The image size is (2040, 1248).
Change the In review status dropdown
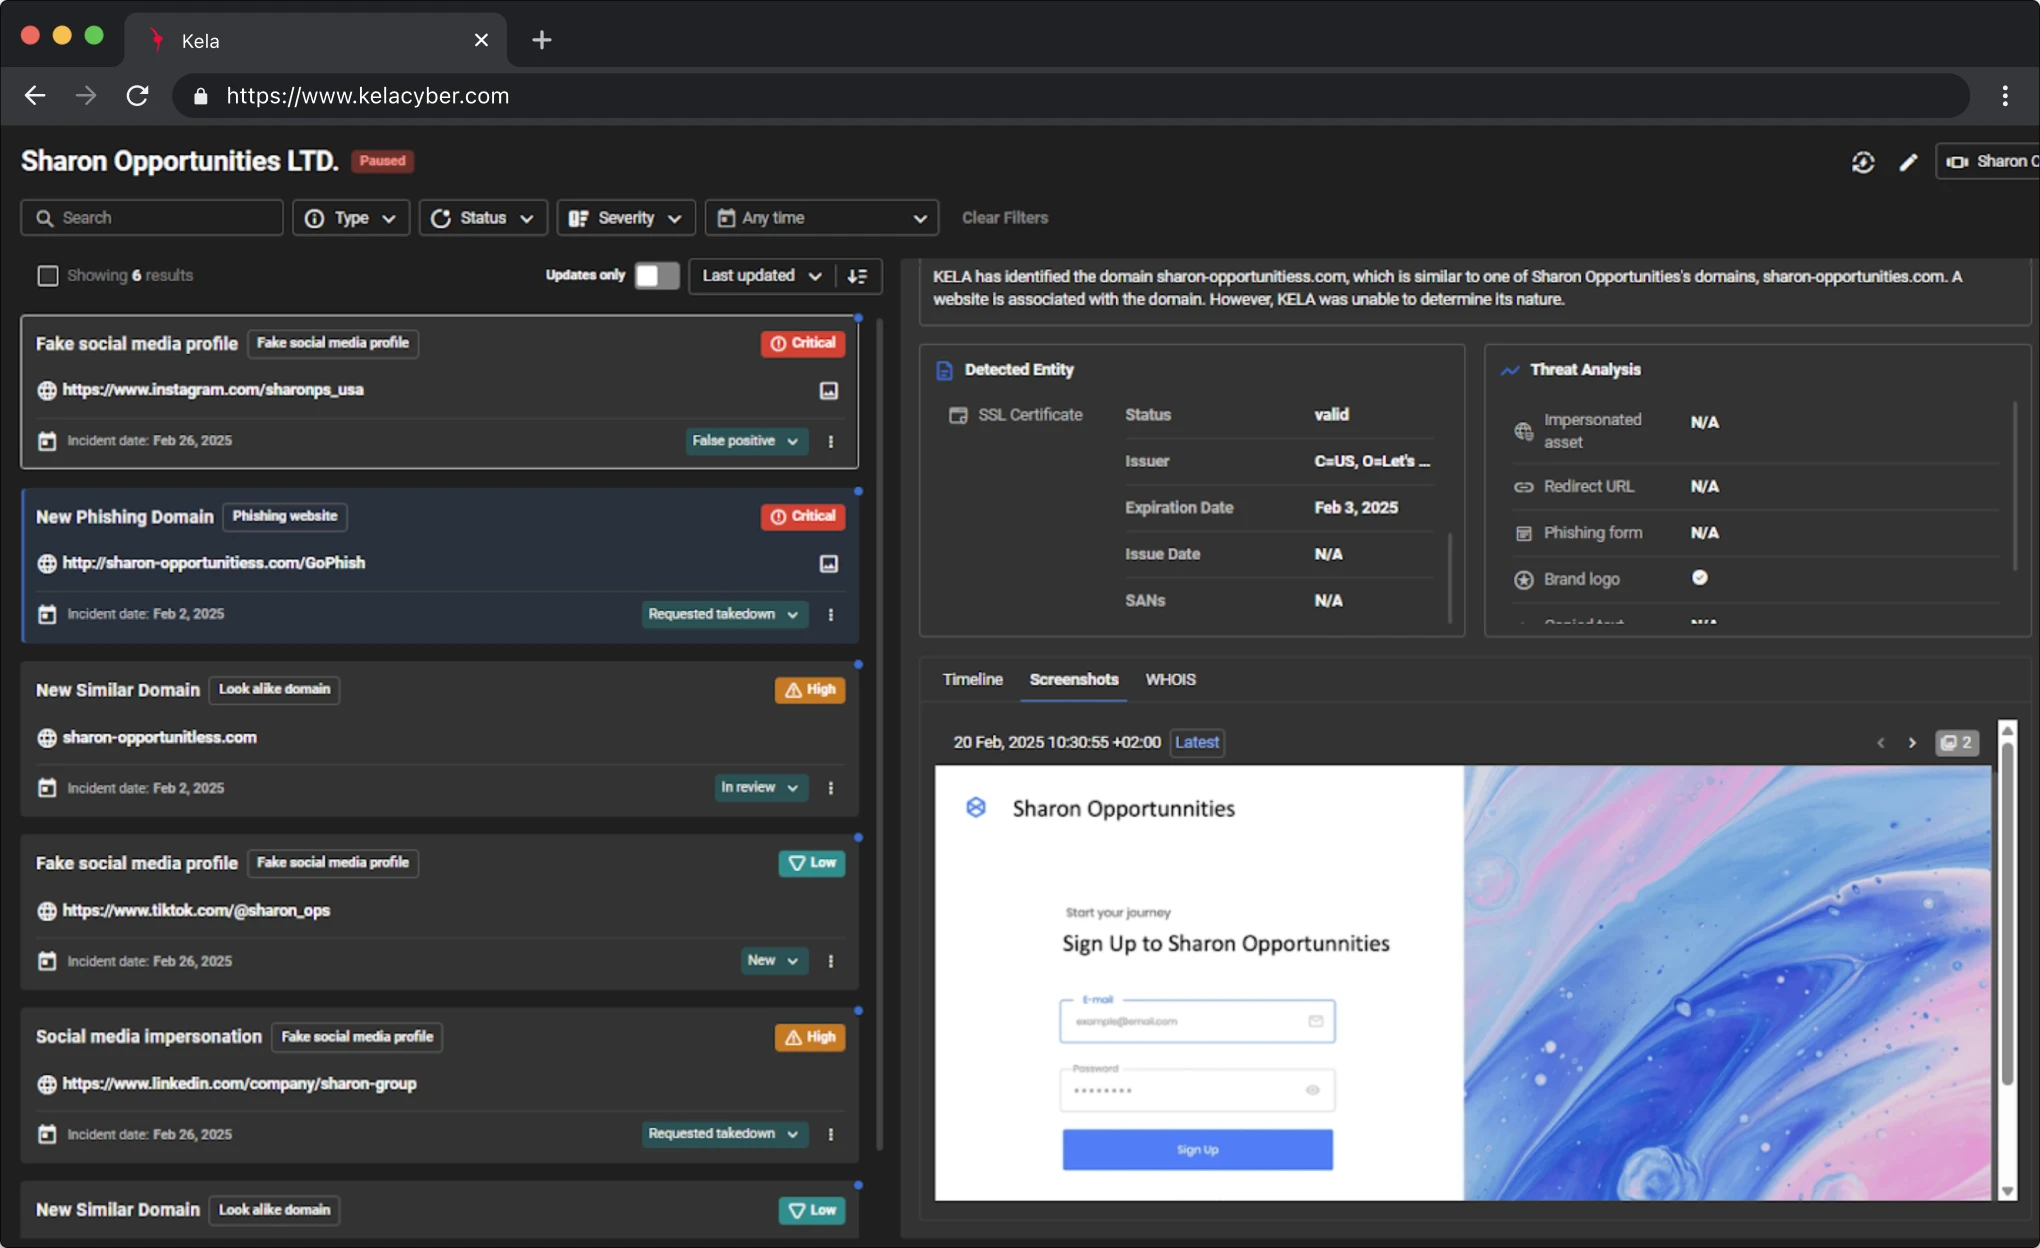pos(760,788)
